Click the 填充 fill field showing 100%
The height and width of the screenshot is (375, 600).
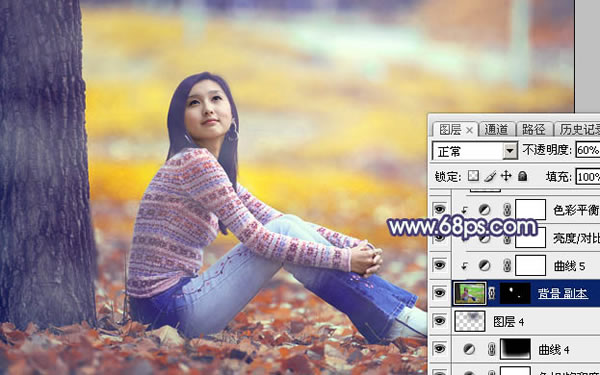point(588,177)
